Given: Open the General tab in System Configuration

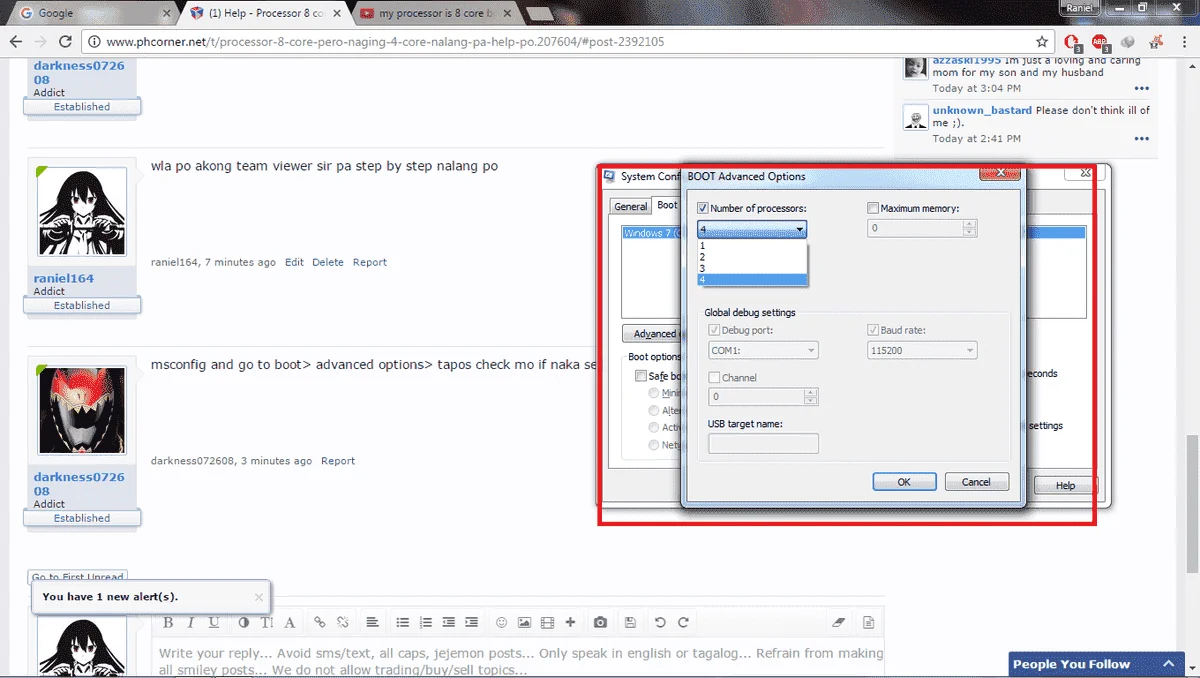Looking at the screenshot, I should [630, 206].
